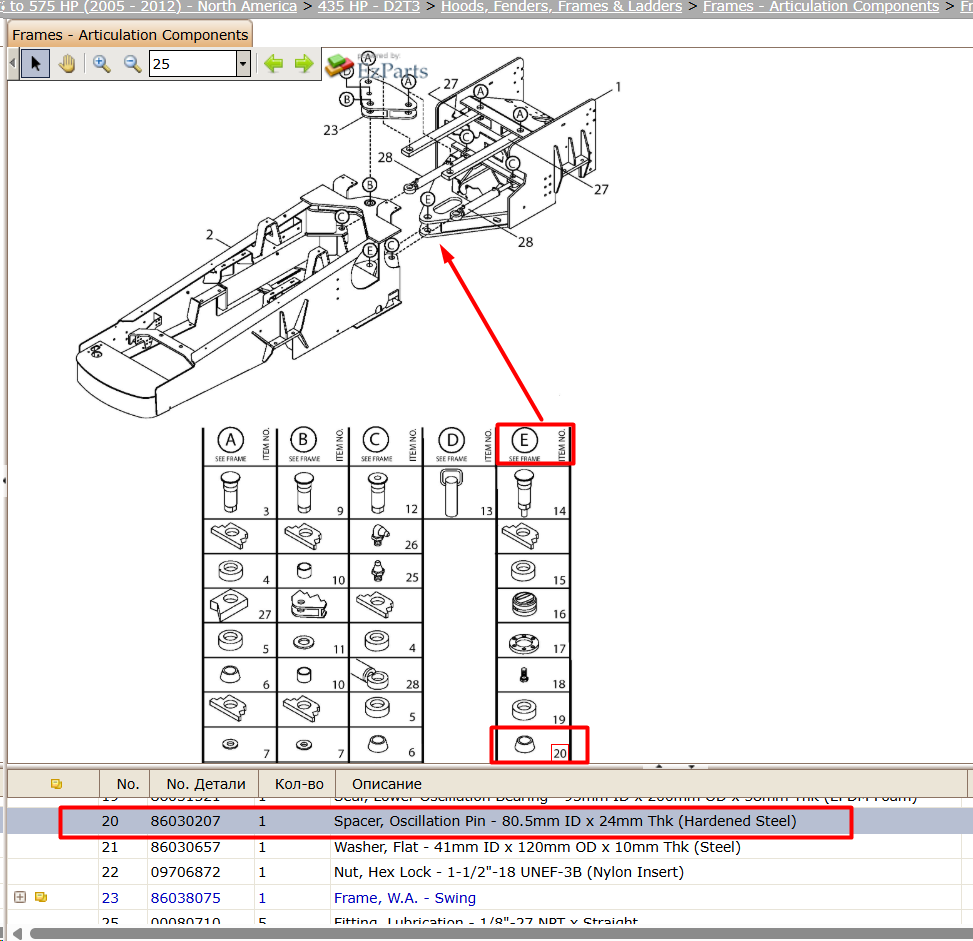Open Hoods, Fenders, Frames & Ladders breadcrumb

561,6
